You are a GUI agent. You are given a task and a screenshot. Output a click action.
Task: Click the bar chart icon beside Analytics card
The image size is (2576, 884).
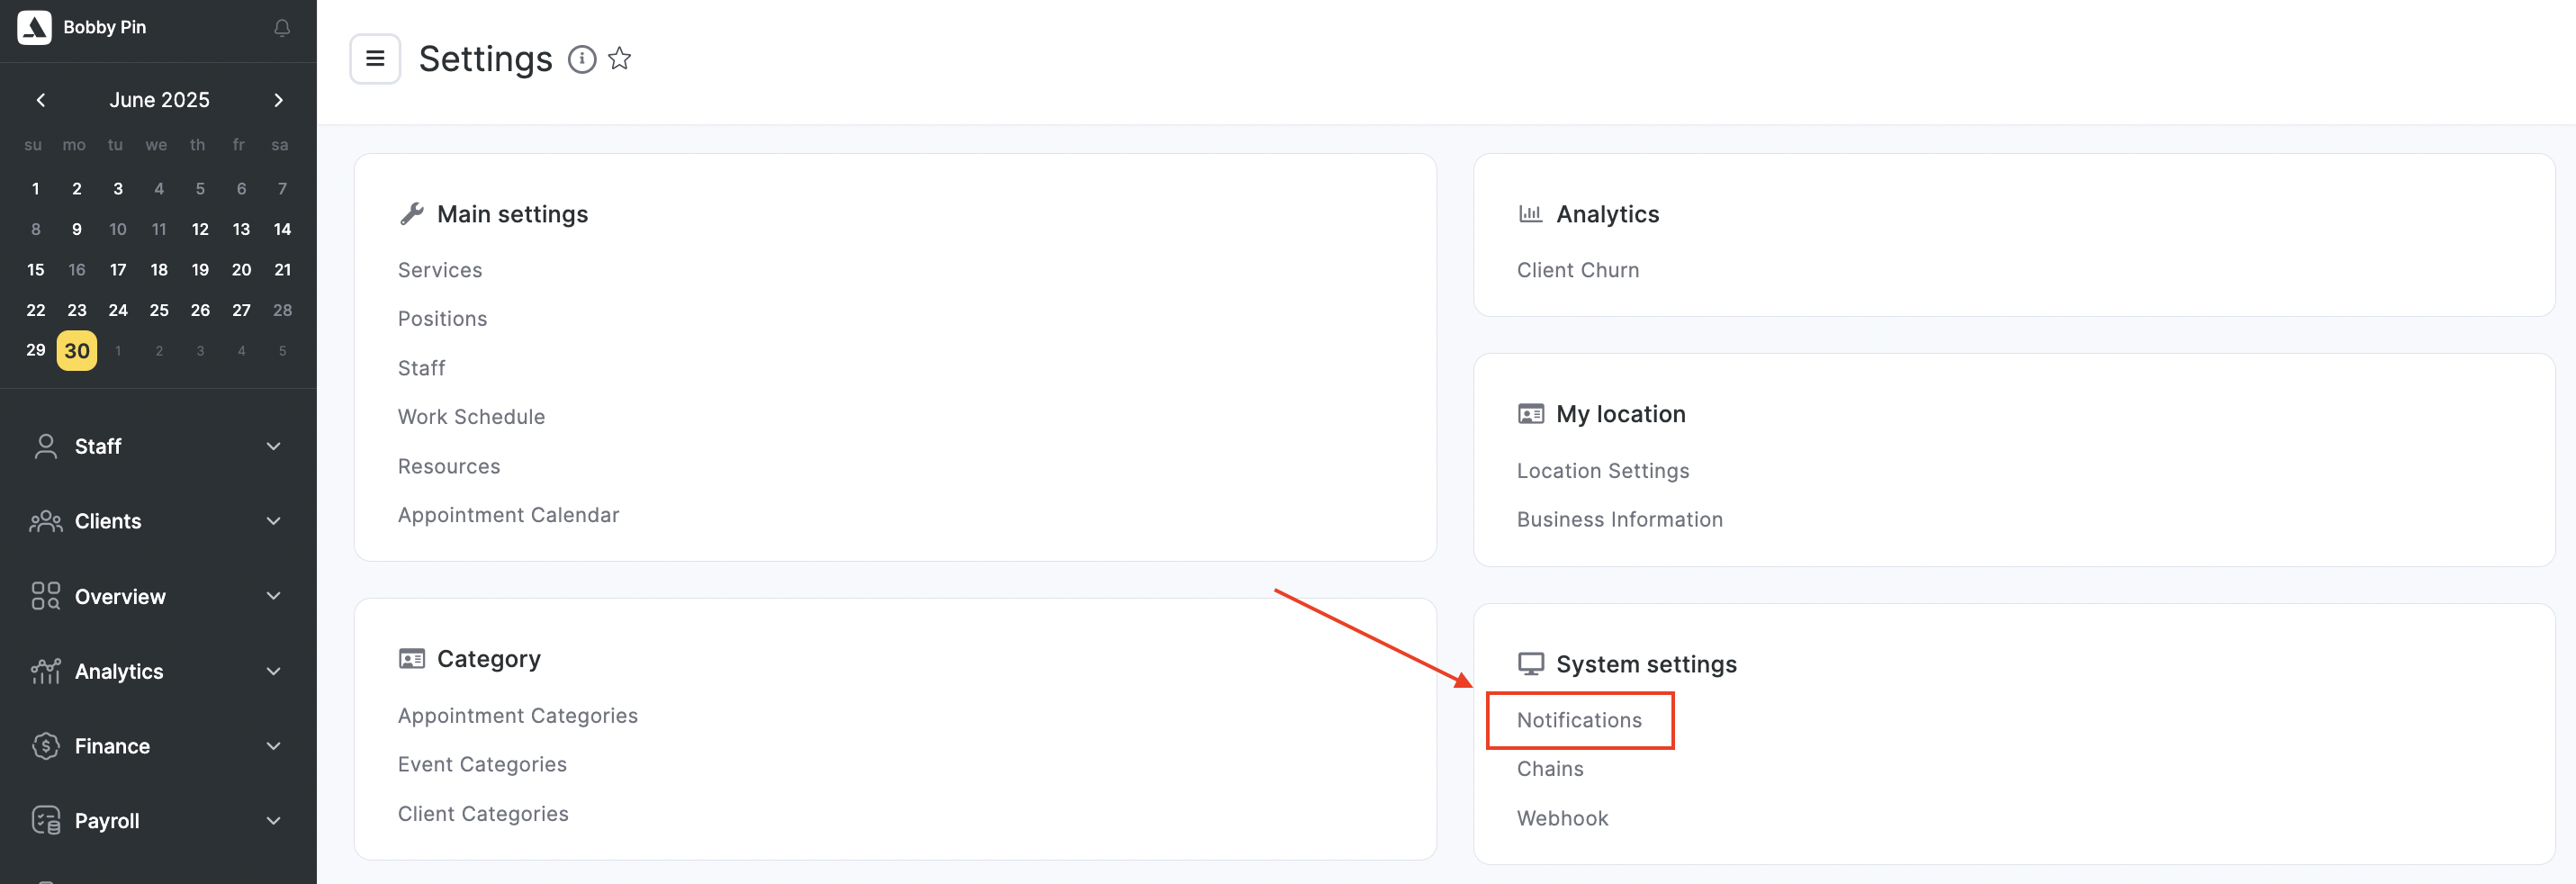tap(1530, 213)
